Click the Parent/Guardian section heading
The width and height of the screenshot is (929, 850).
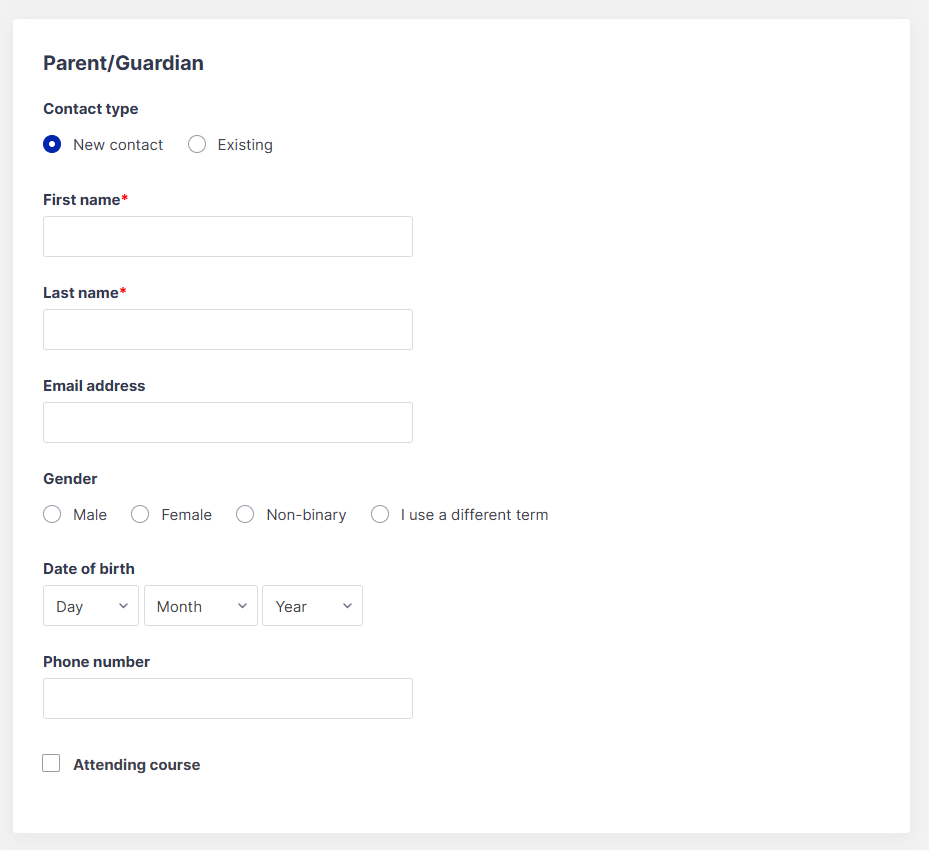tap(123, 63)
